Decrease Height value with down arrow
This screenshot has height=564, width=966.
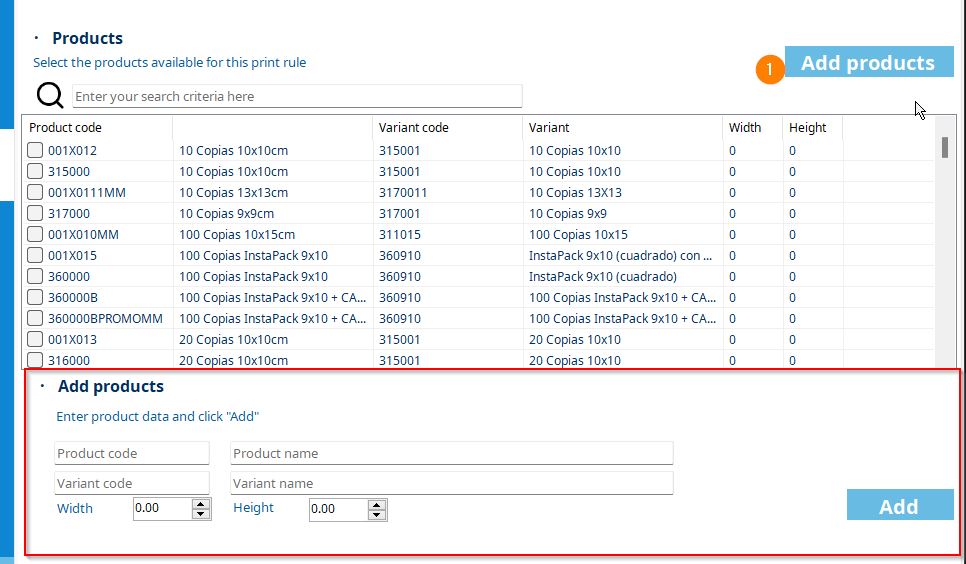pos(377,514)
